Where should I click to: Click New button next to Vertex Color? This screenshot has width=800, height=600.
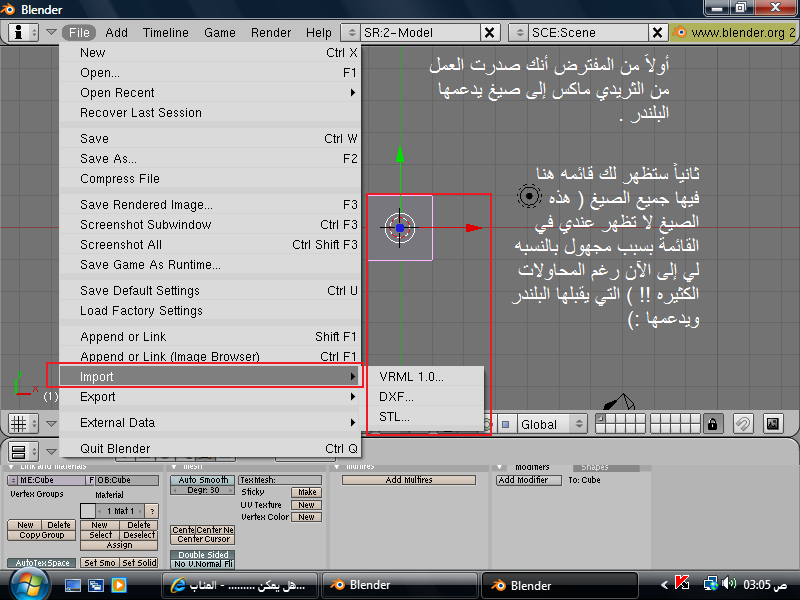tap(307, 517)
